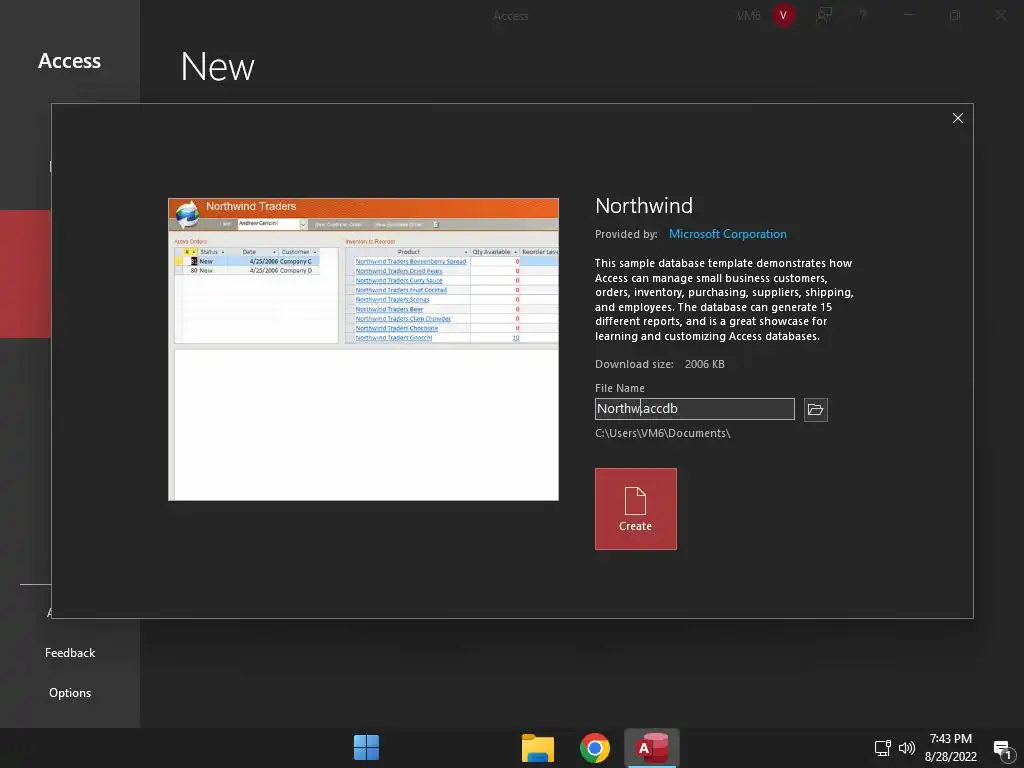Click the Download size 2006 KB text
This screenshot has height=768, width=1024.
pos(660,364)
